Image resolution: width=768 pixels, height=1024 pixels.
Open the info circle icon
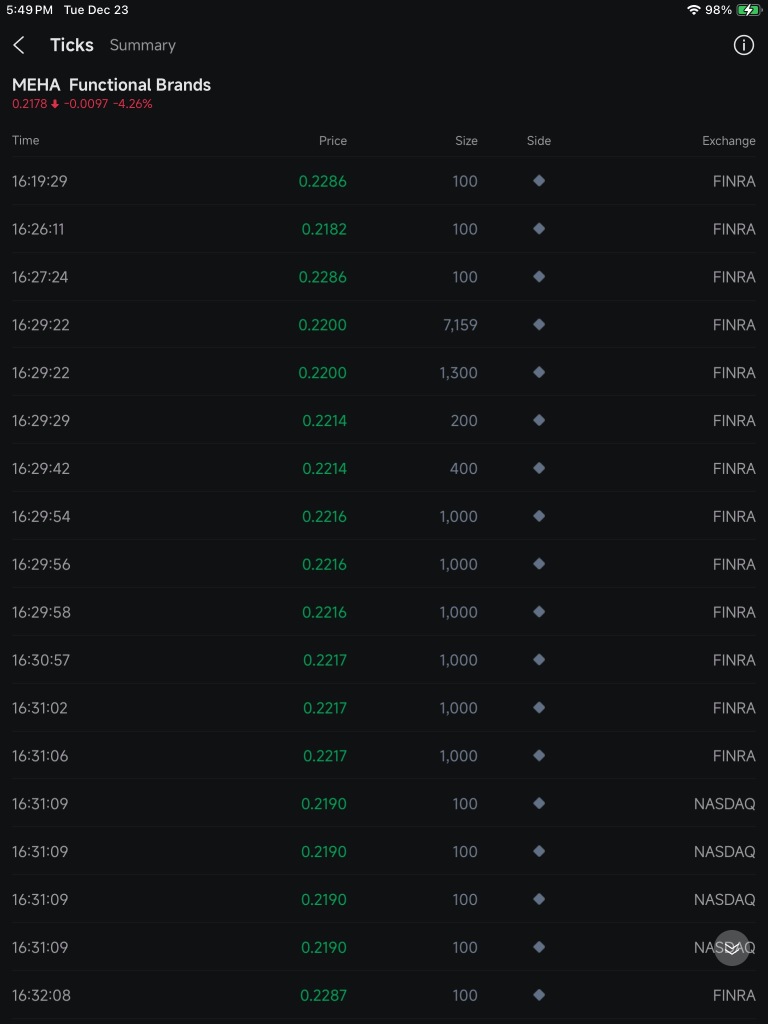pos(743,45)
